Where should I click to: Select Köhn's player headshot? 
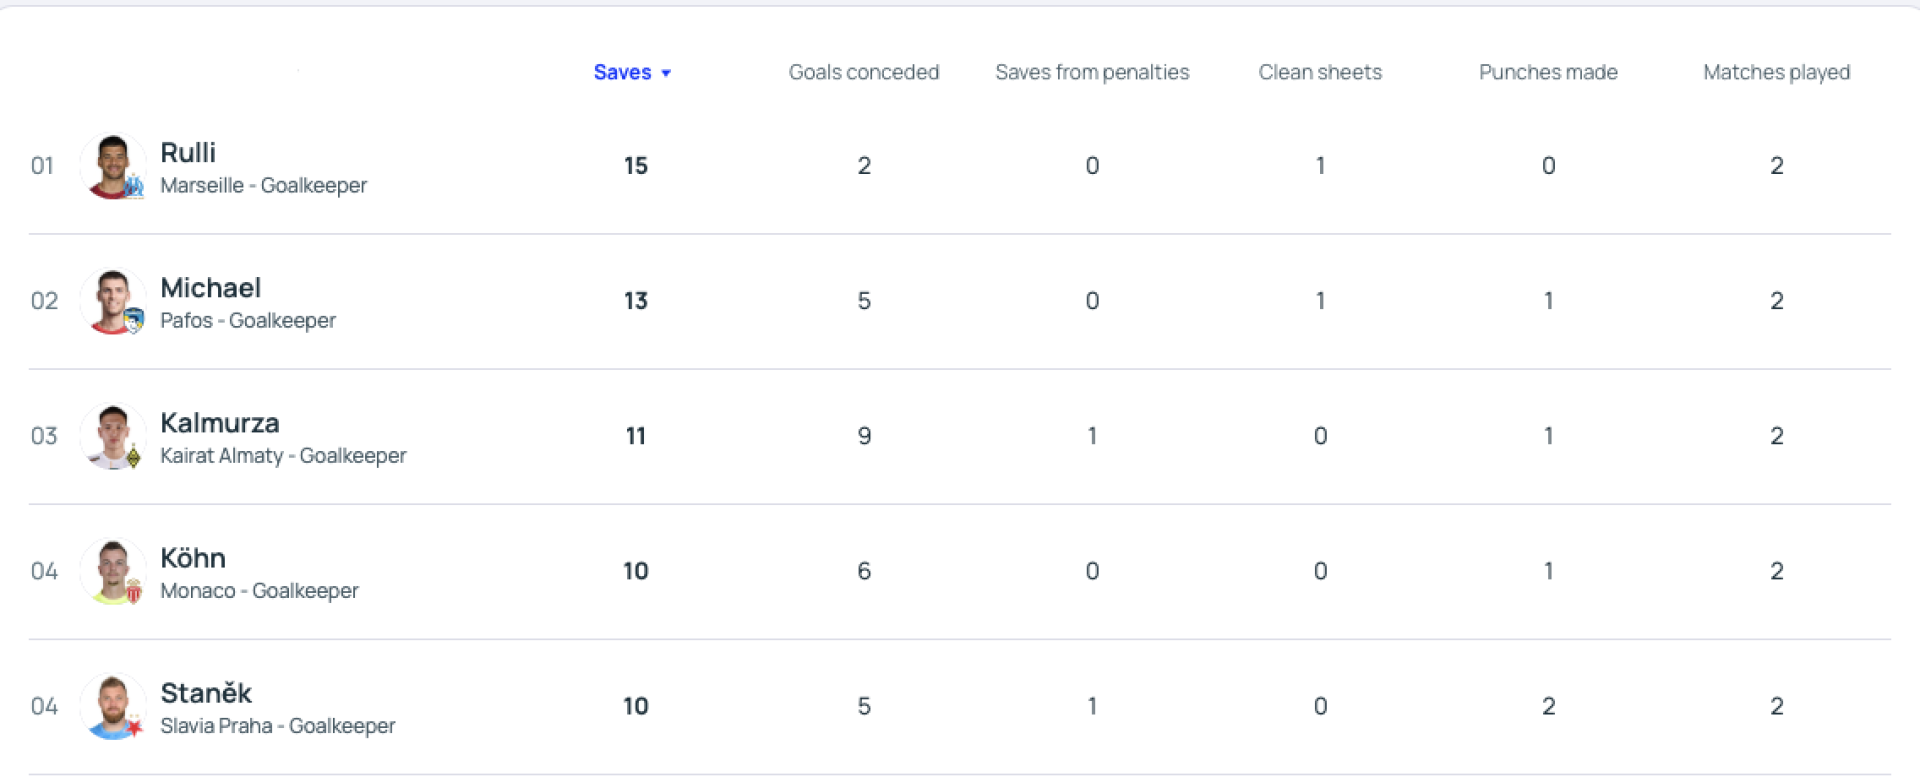coord(112,568)
